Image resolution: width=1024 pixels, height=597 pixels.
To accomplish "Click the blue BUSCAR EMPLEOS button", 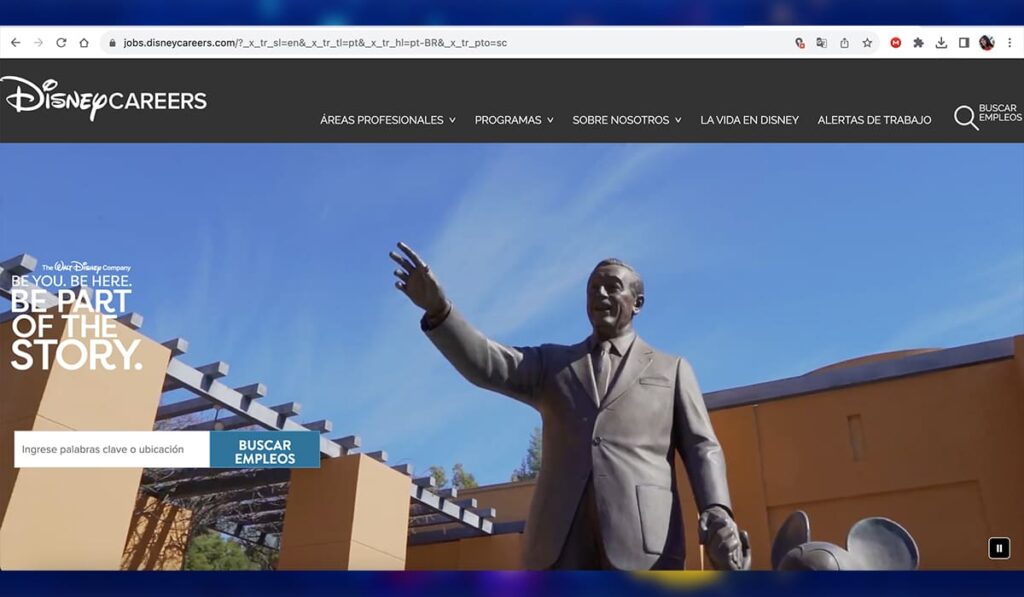I will (x=265, y=449).
